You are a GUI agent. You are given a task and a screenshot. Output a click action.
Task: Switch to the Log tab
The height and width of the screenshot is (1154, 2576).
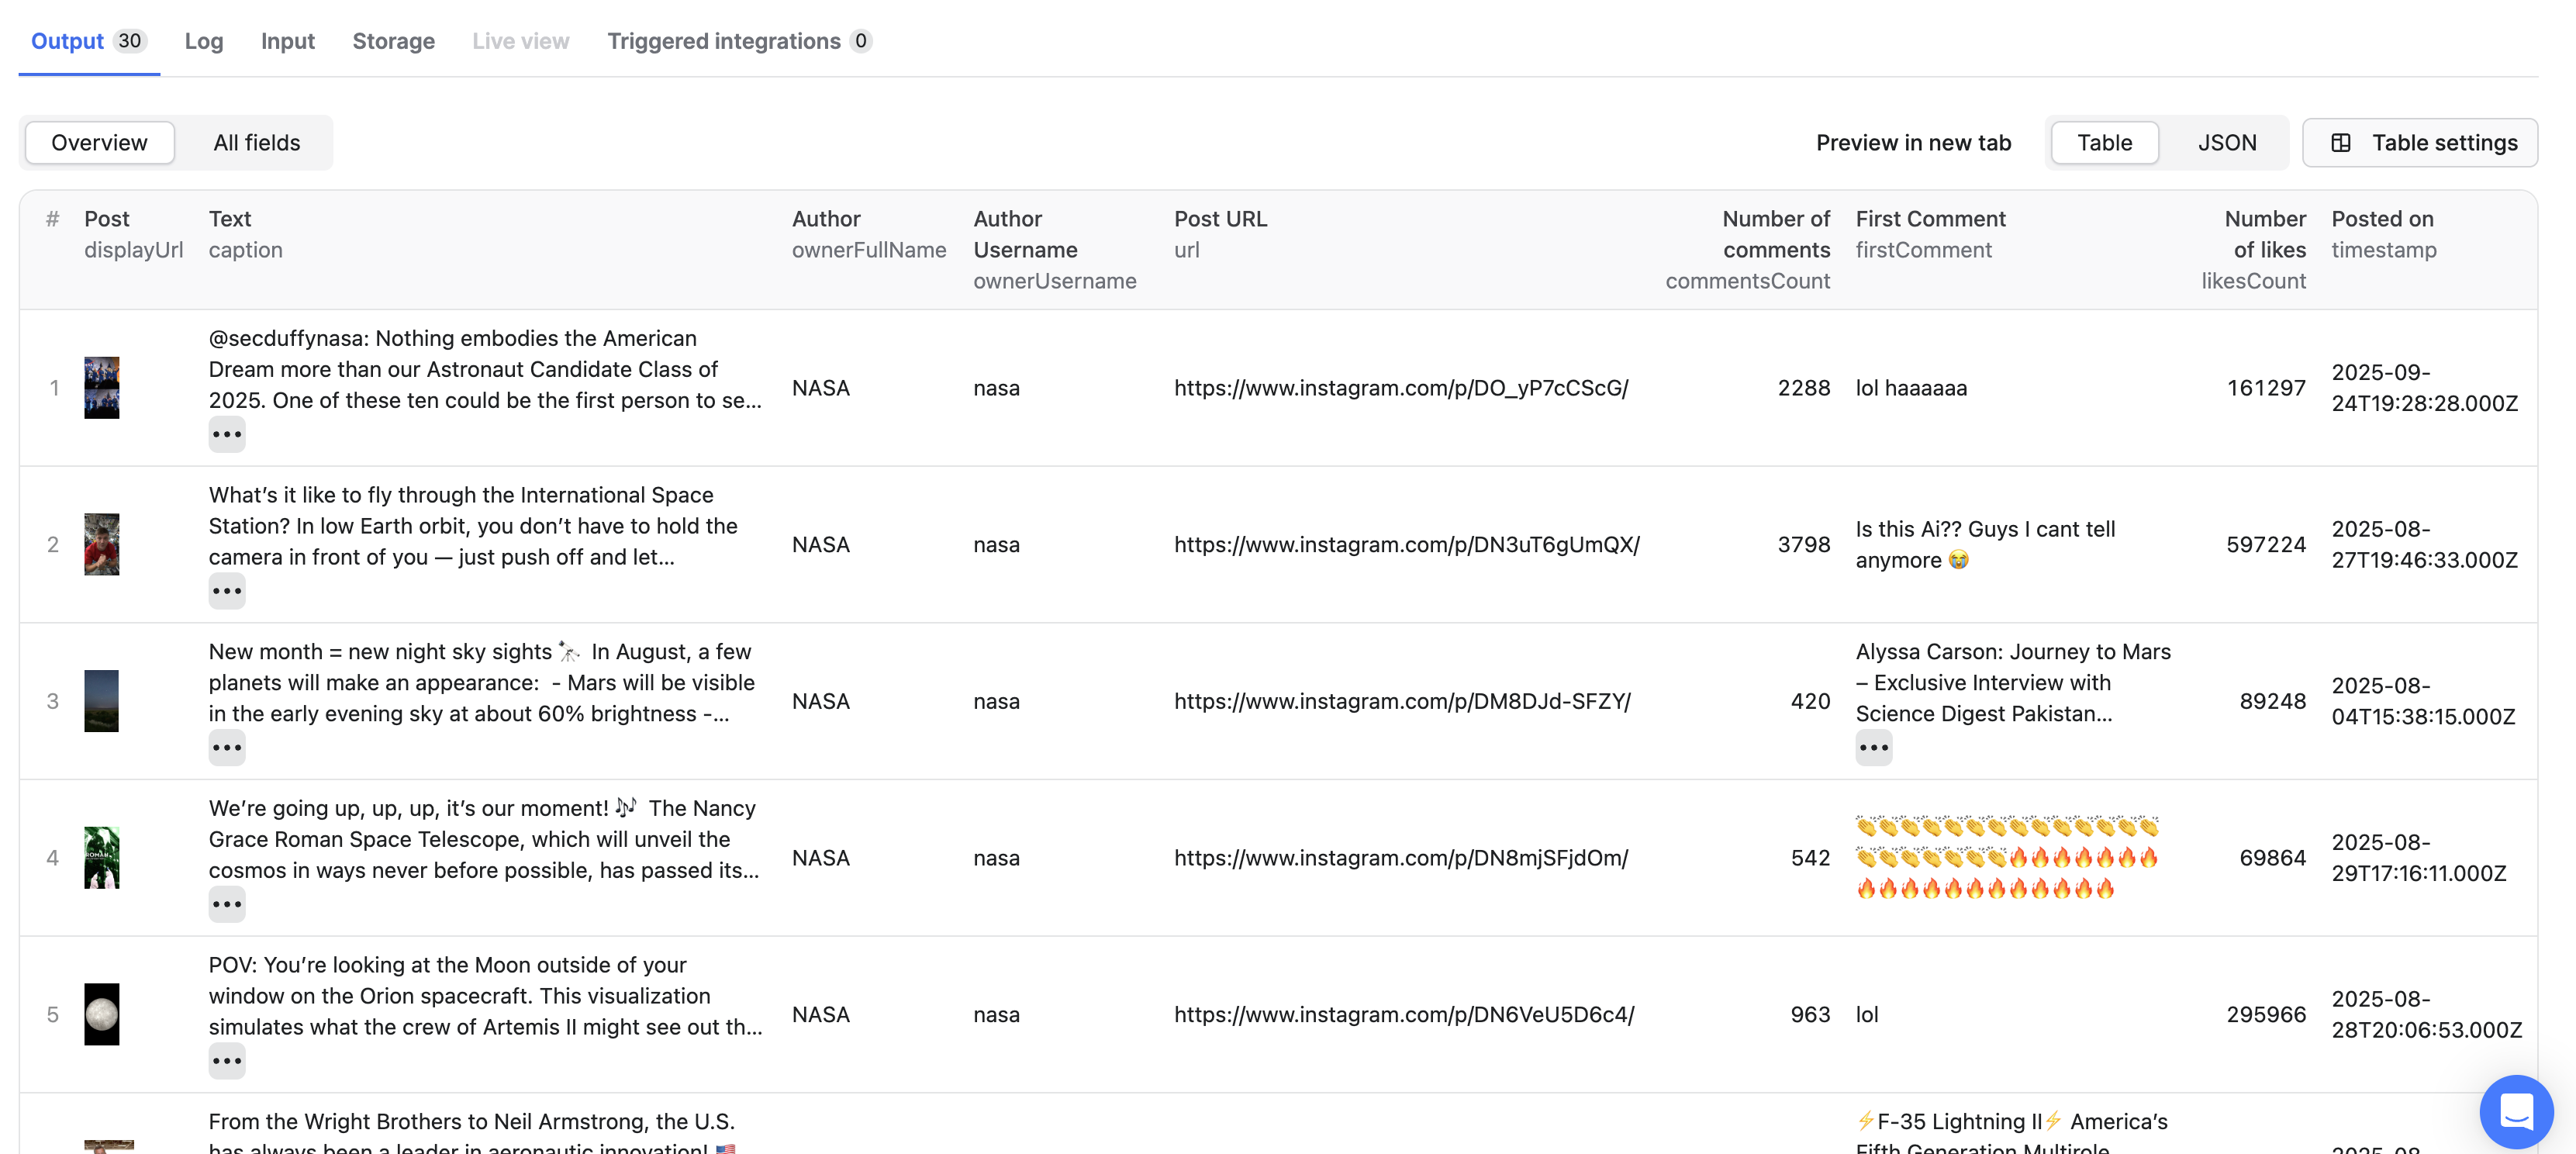coord(203,41)
